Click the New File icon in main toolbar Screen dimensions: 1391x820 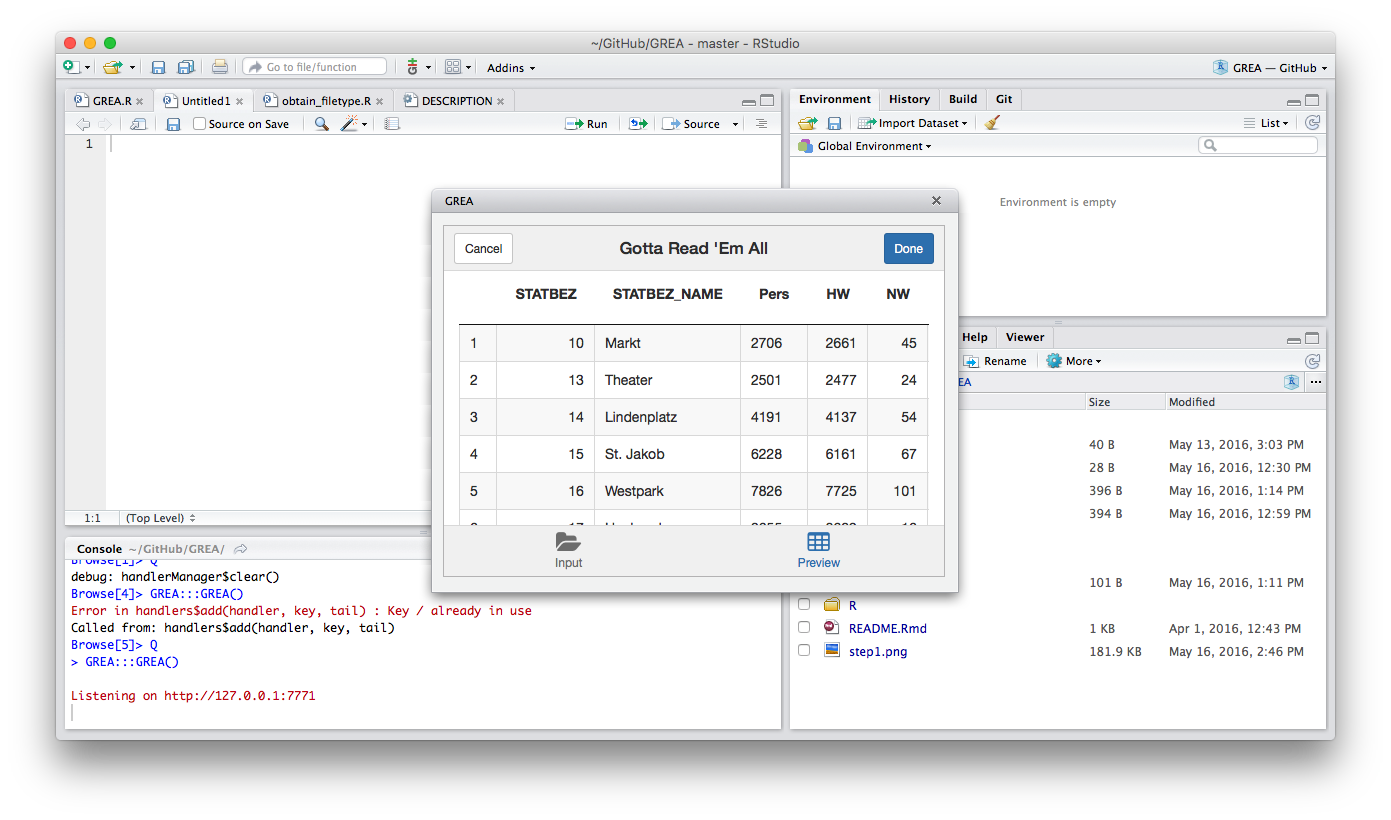(72, 67)
